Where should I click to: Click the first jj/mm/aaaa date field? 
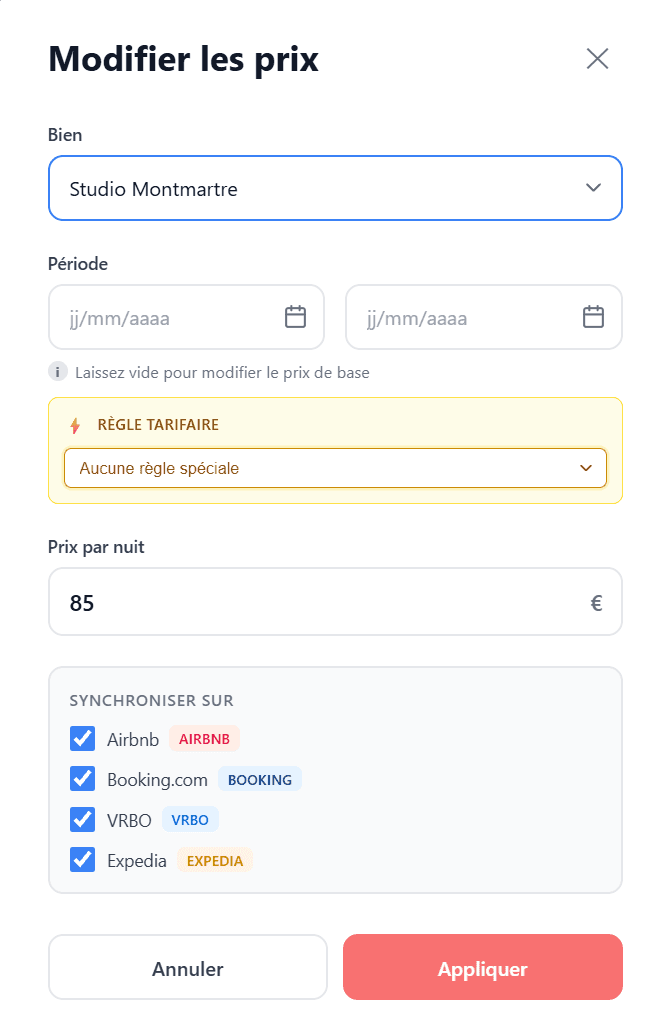160,316
